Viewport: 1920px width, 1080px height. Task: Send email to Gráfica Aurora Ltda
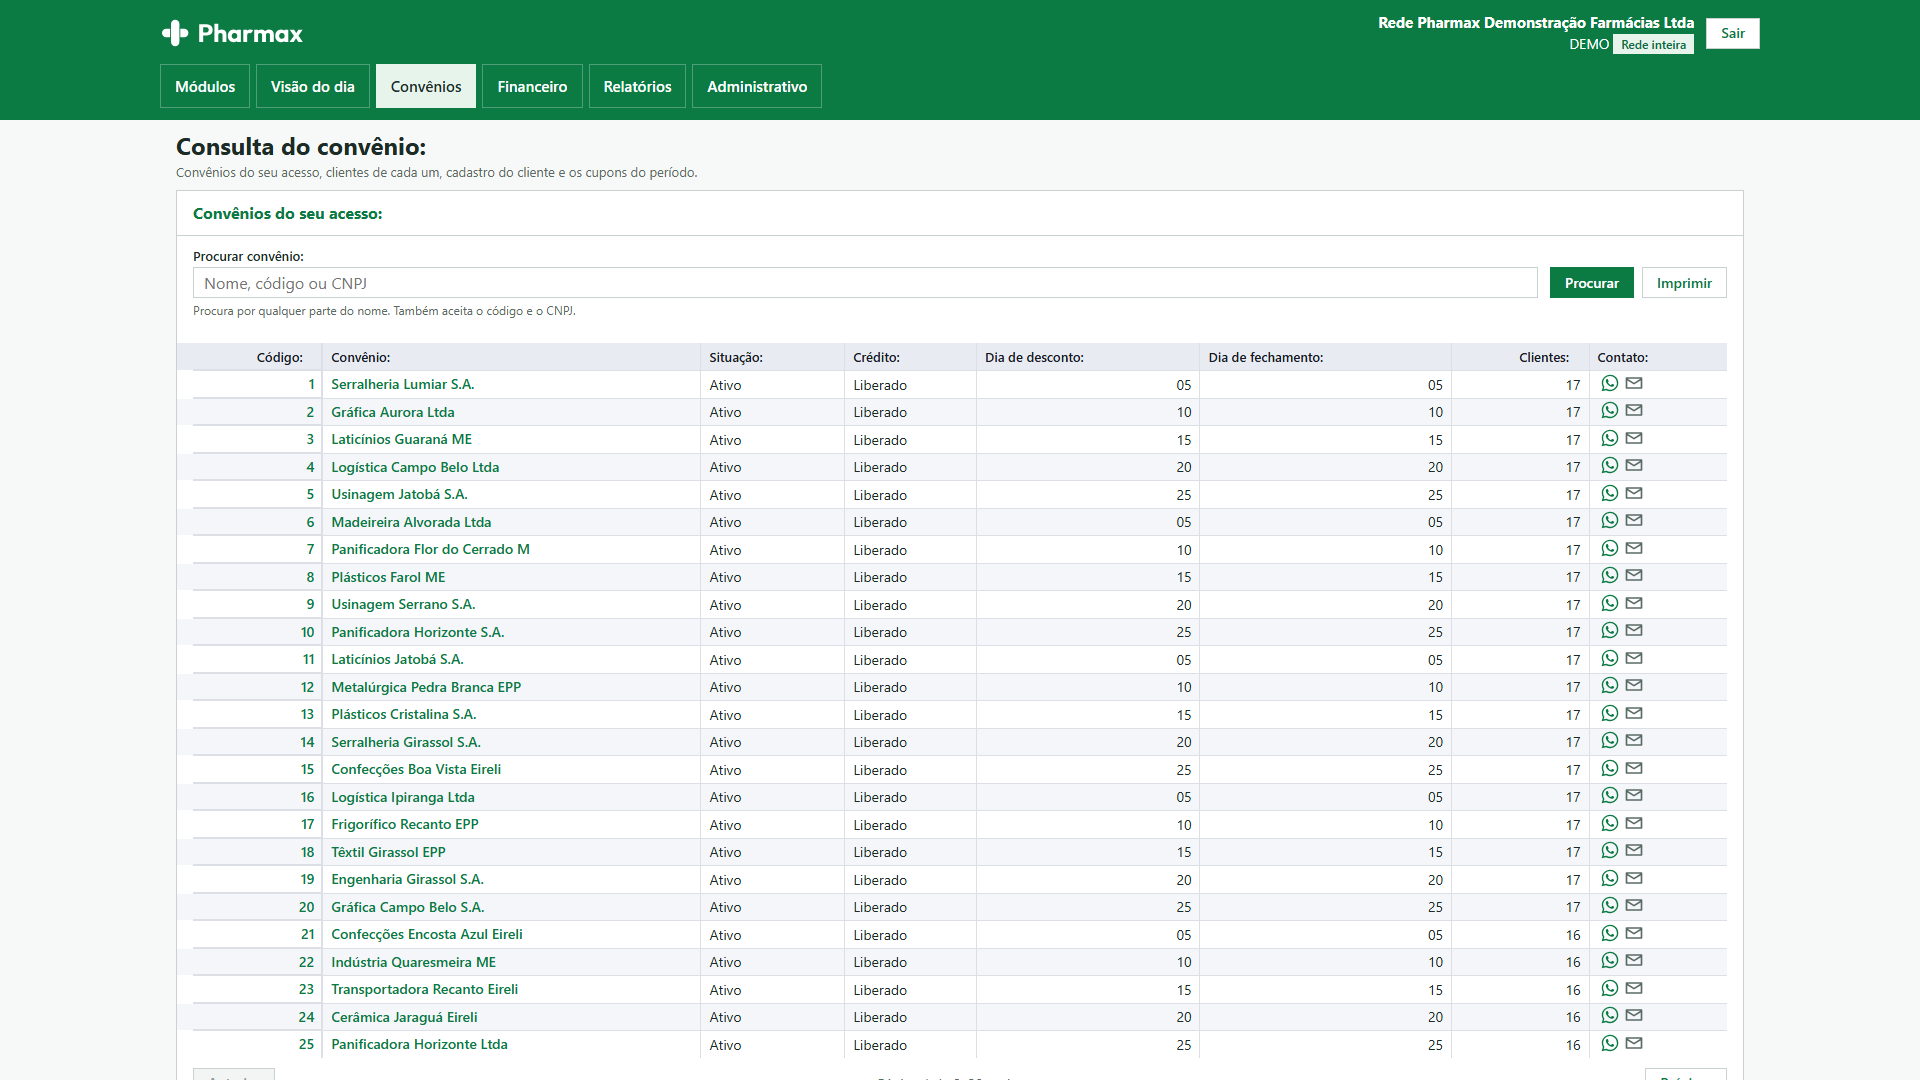1634,411
